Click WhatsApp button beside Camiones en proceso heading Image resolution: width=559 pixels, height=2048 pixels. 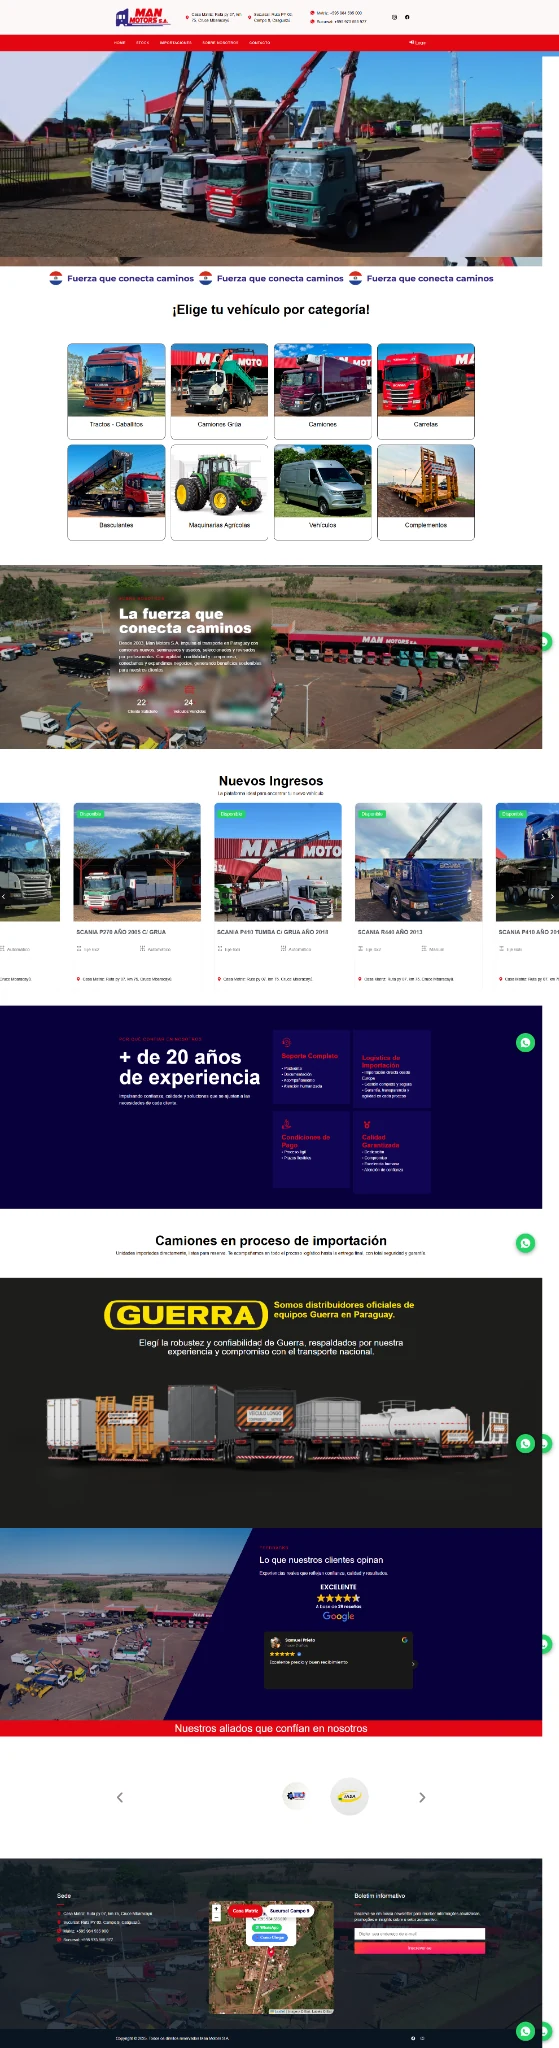pos(526,1243)
